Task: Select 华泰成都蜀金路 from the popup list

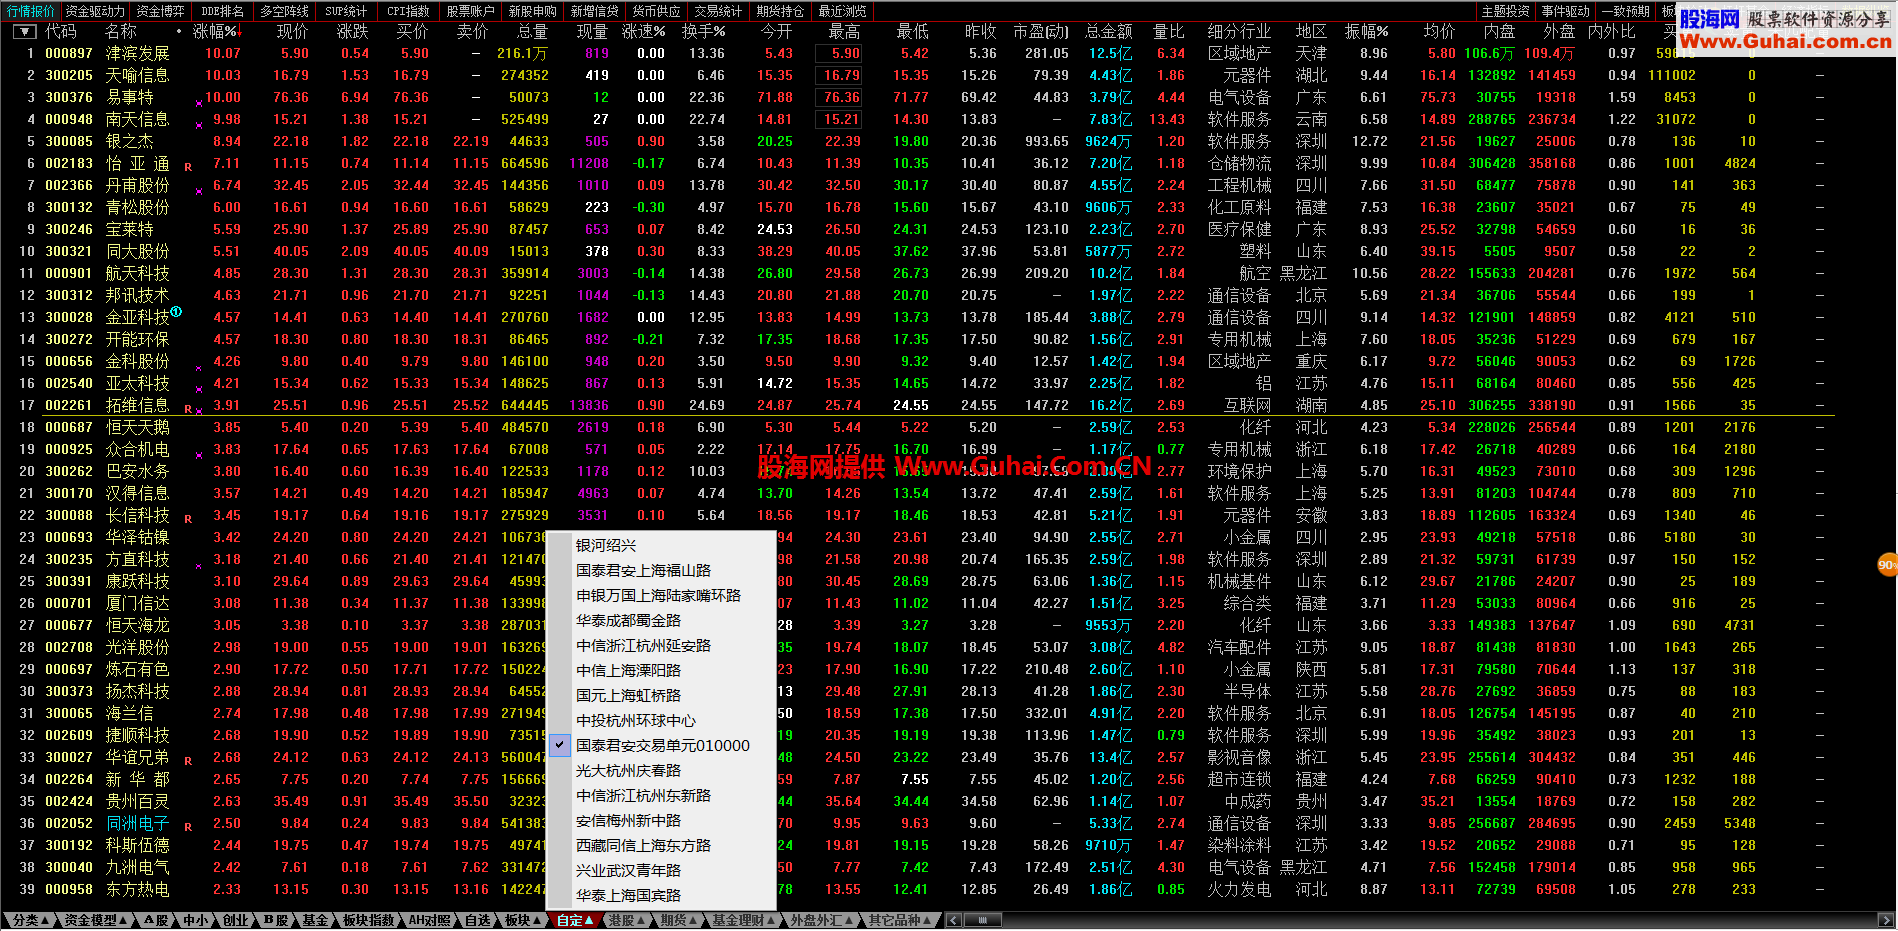Action: point(661,620)
